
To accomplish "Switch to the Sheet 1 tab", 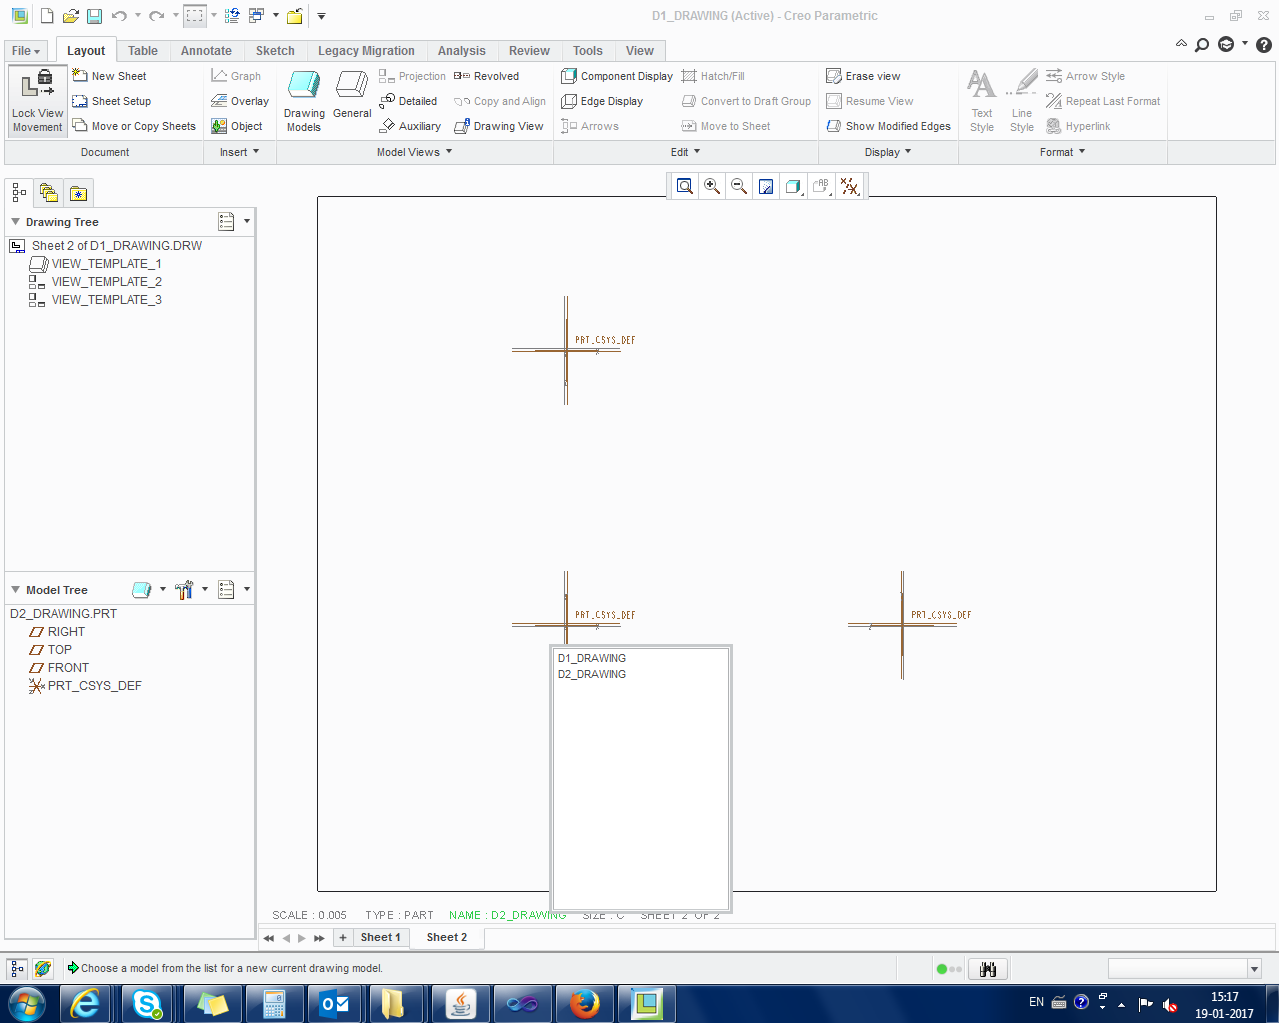I will coord(380,937).
